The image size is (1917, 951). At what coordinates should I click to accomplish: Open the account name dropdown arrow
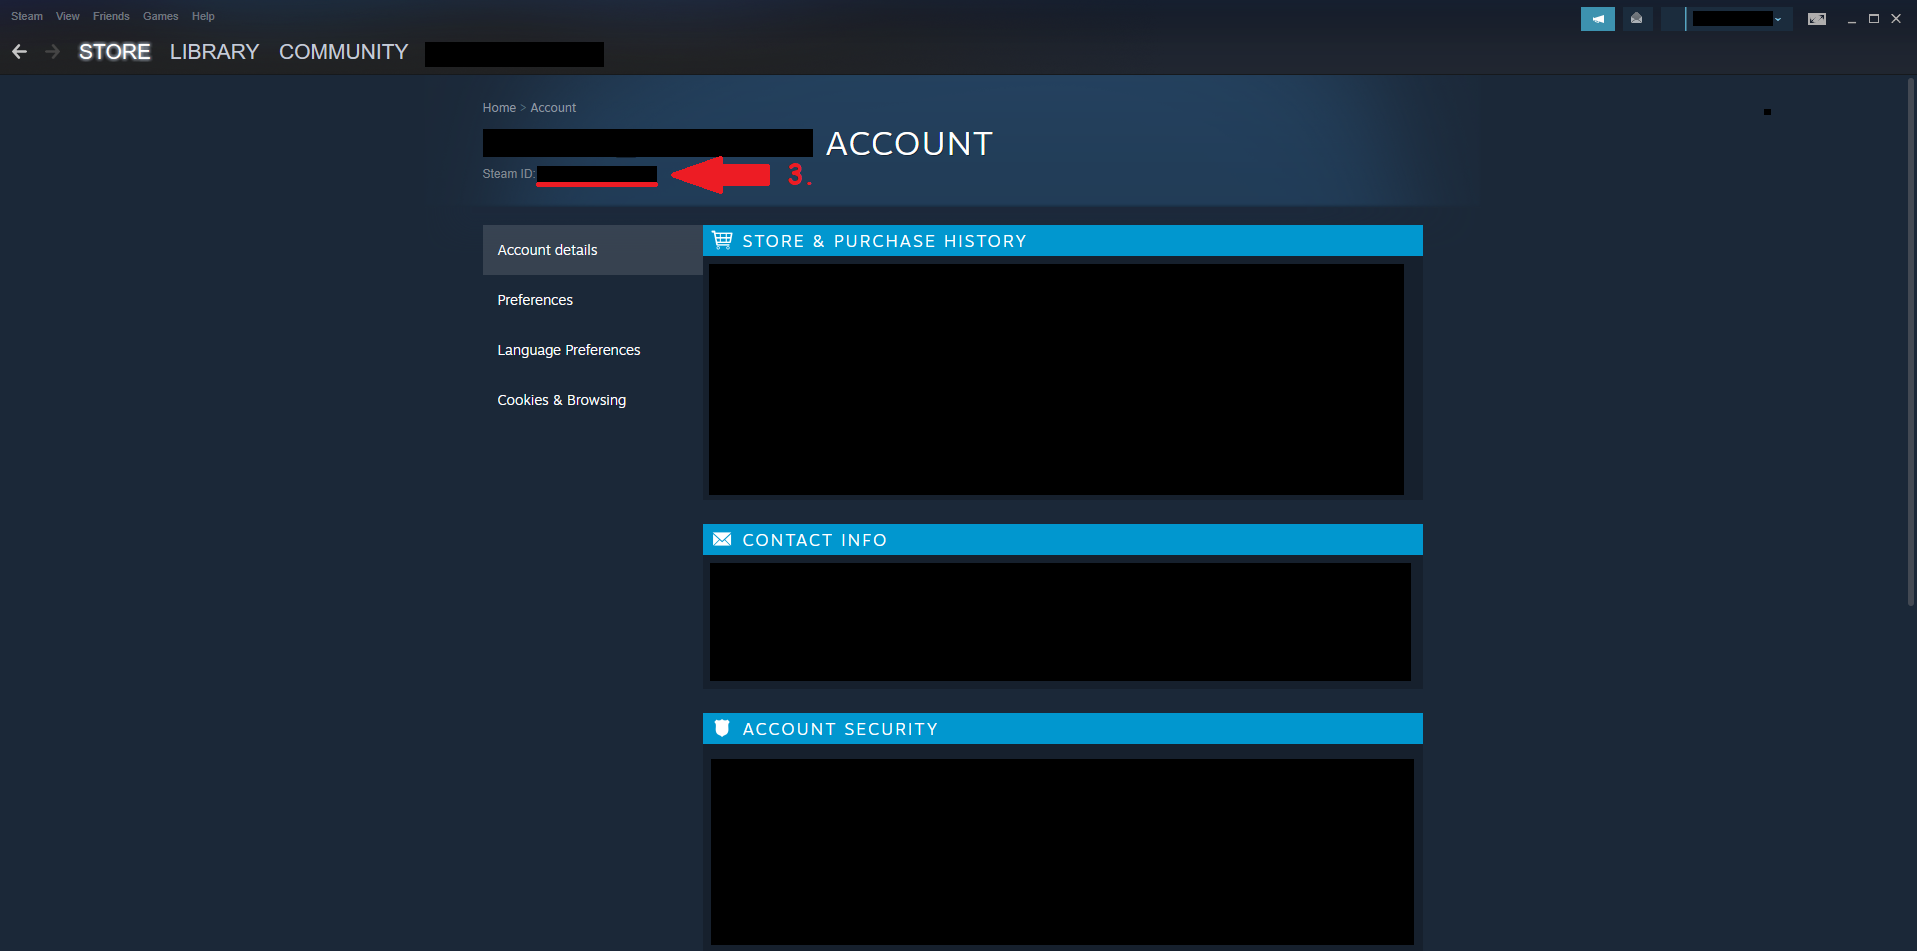click(x=1778, y=19)
